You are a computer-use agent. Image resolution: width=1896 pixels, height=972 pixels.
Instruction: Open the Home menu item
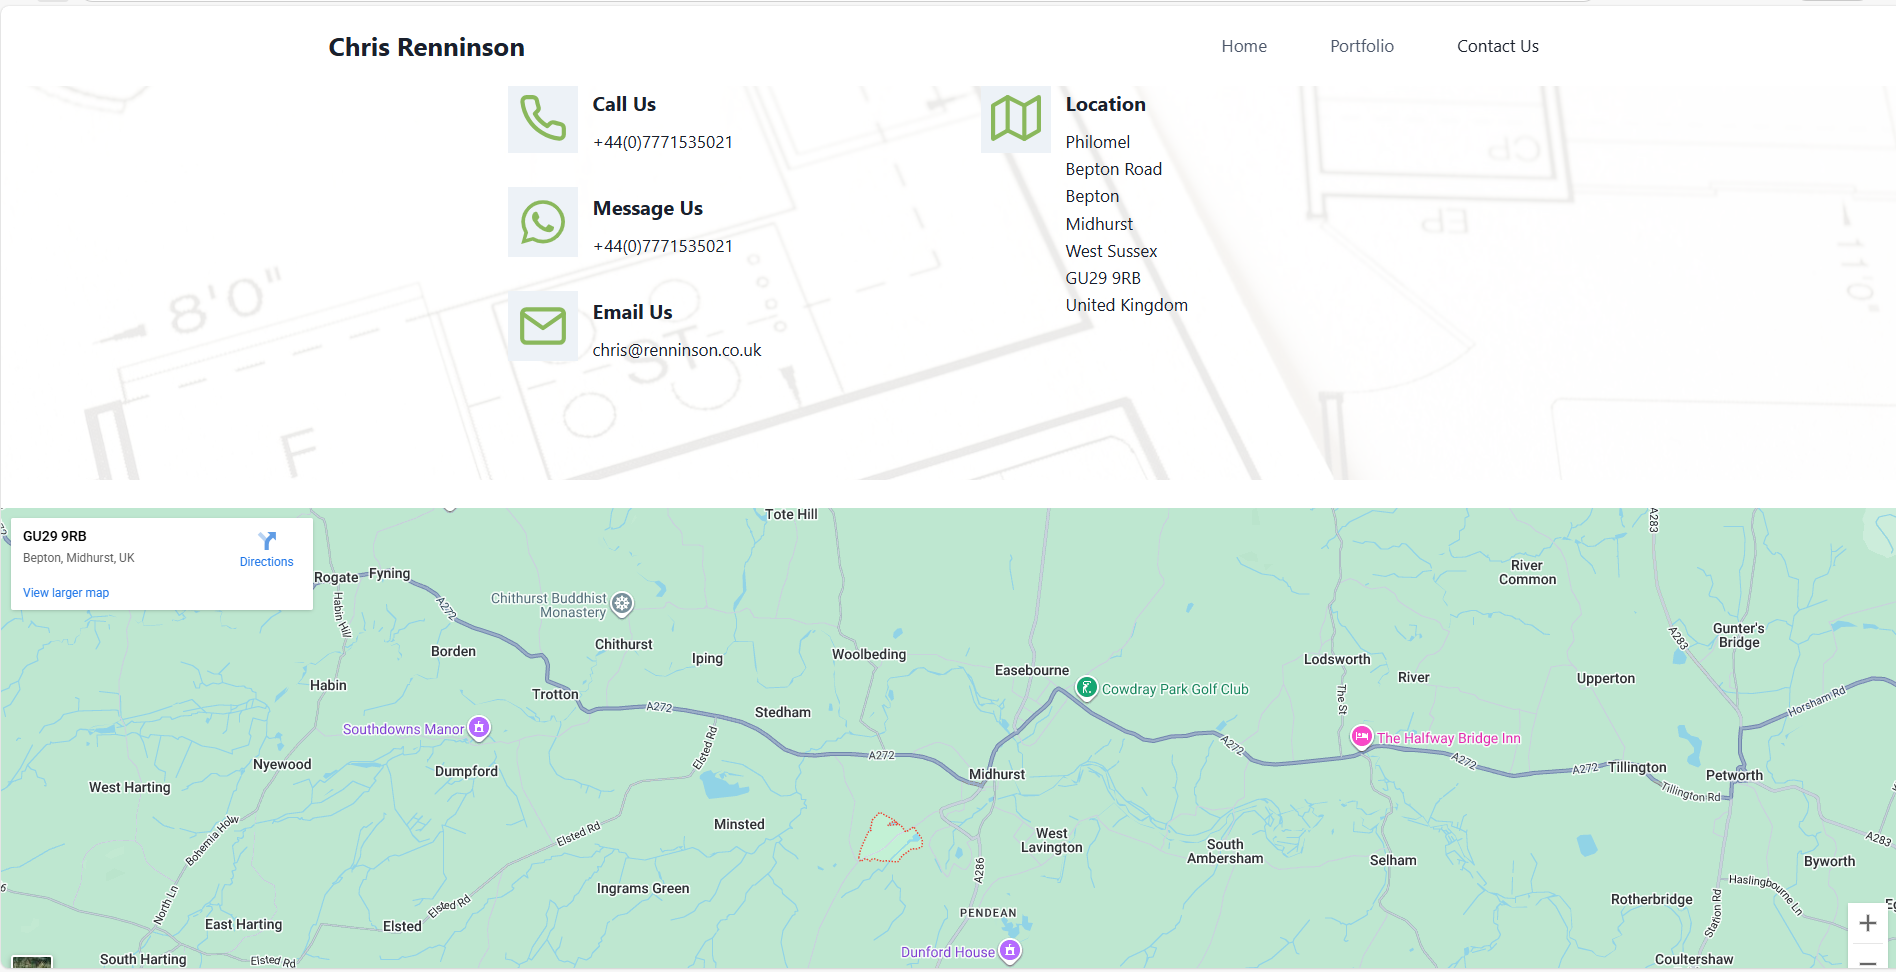click(1243, 46)
